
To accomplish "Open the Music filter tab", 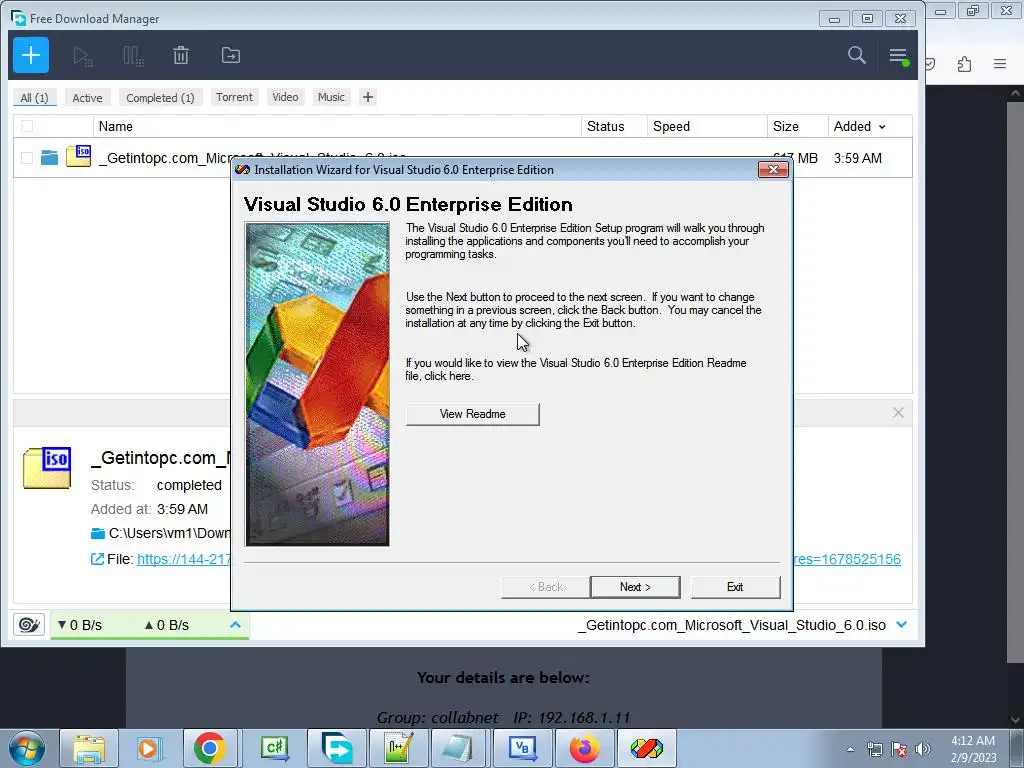I will pyautogui.click(x=331, y=97).
